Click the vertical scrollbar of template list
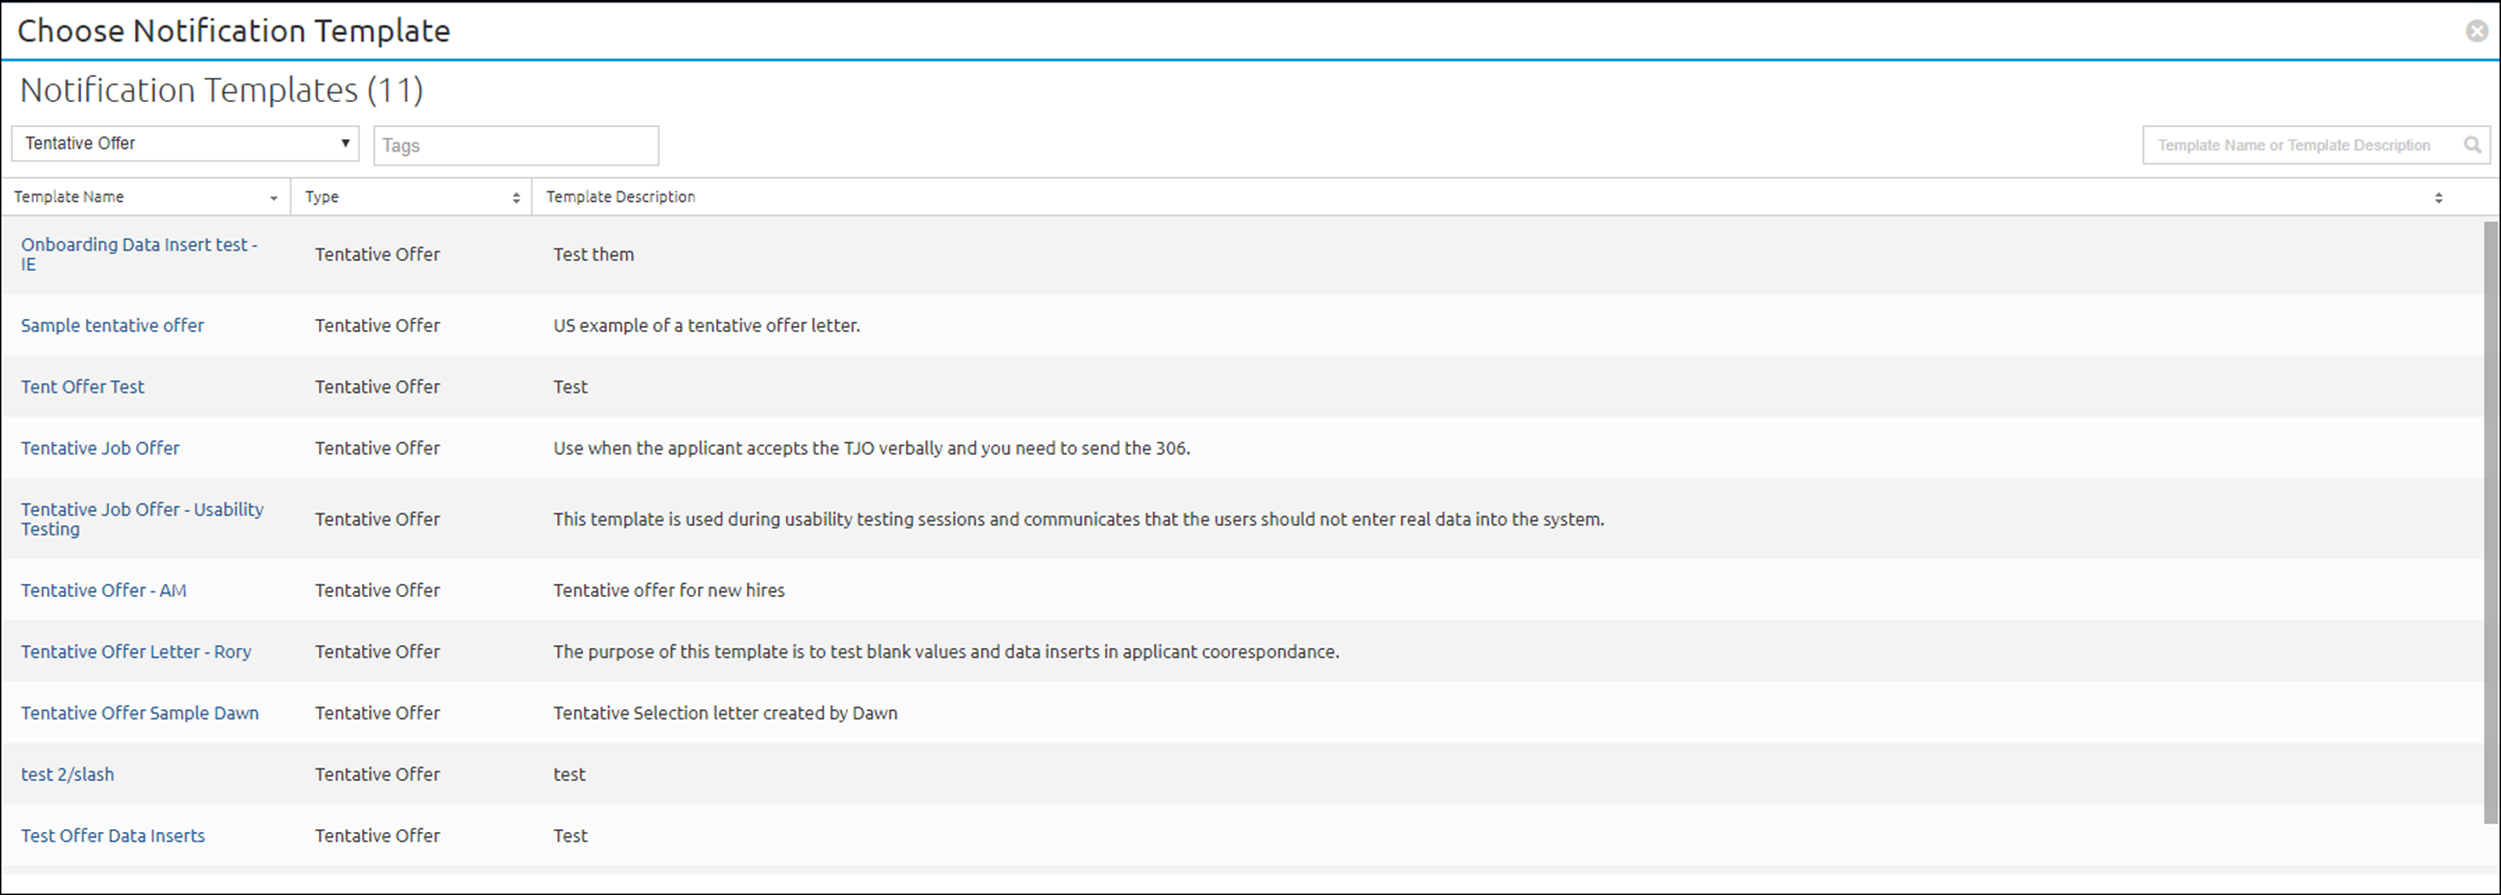This screenshot has width=2501, height=895. point(2490,522)
